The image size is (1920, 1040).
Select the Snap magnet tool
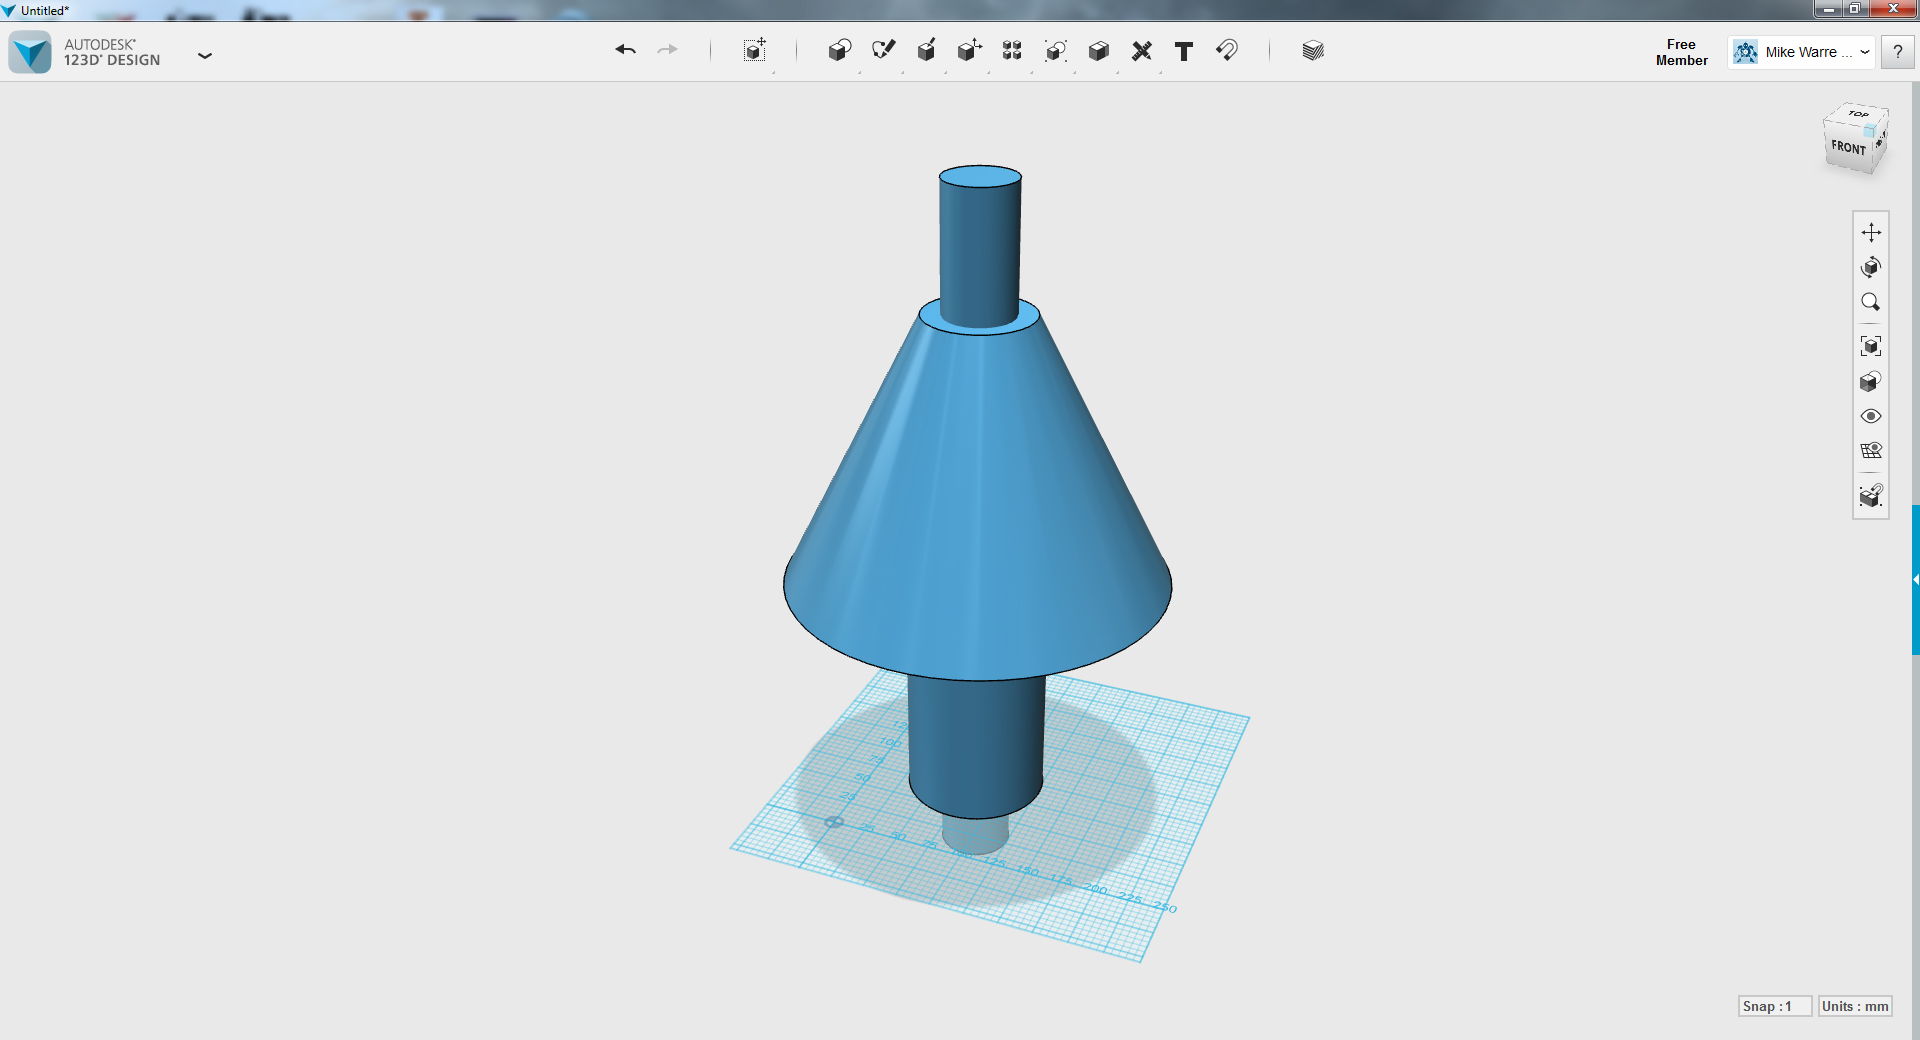click(1227, 50)
